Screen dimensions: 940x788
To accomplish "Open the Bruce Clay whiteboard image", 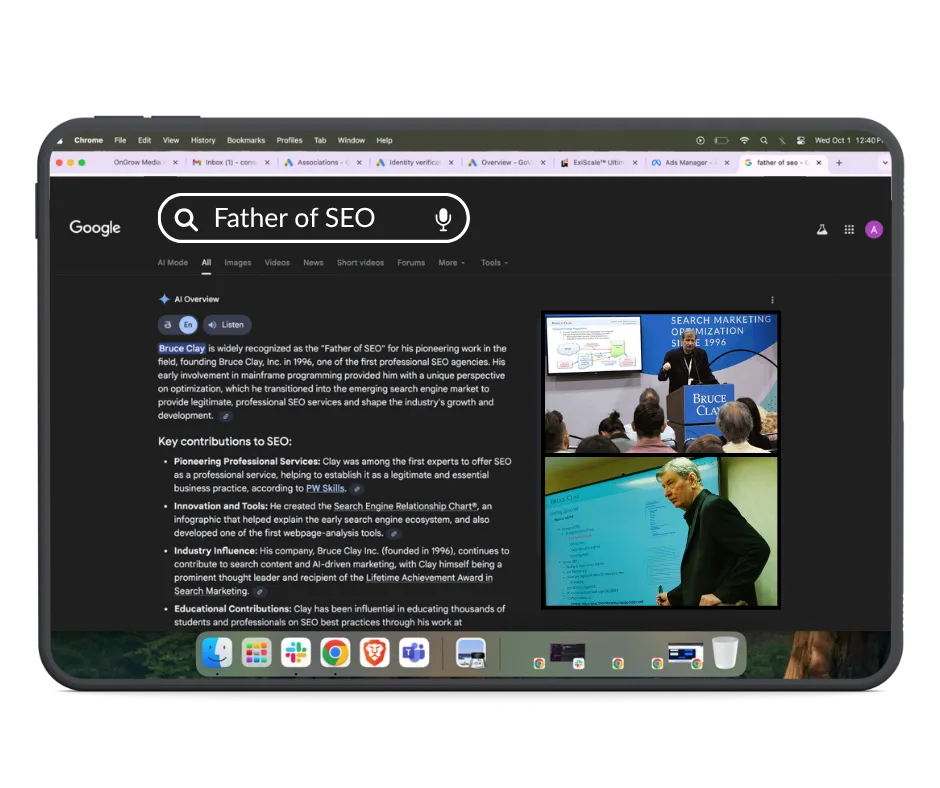I will tap(661, 532).
